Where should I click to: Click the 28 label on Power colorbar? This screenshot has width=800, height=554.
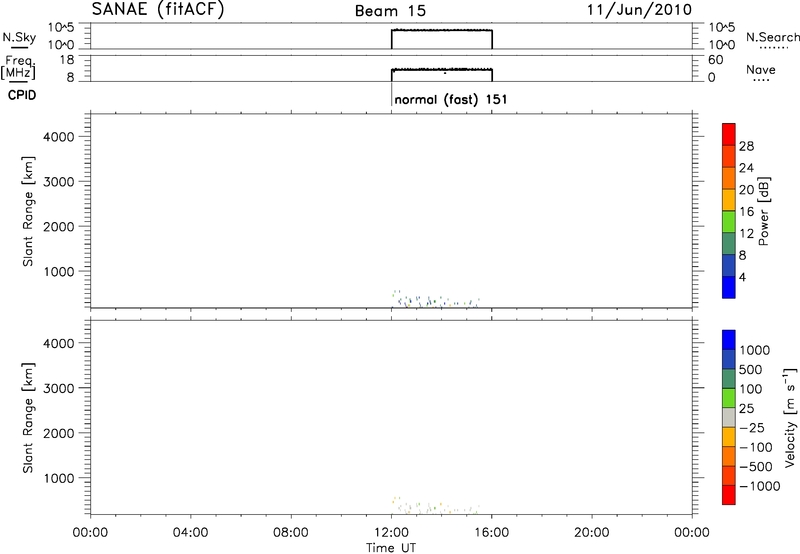[746, 146]
